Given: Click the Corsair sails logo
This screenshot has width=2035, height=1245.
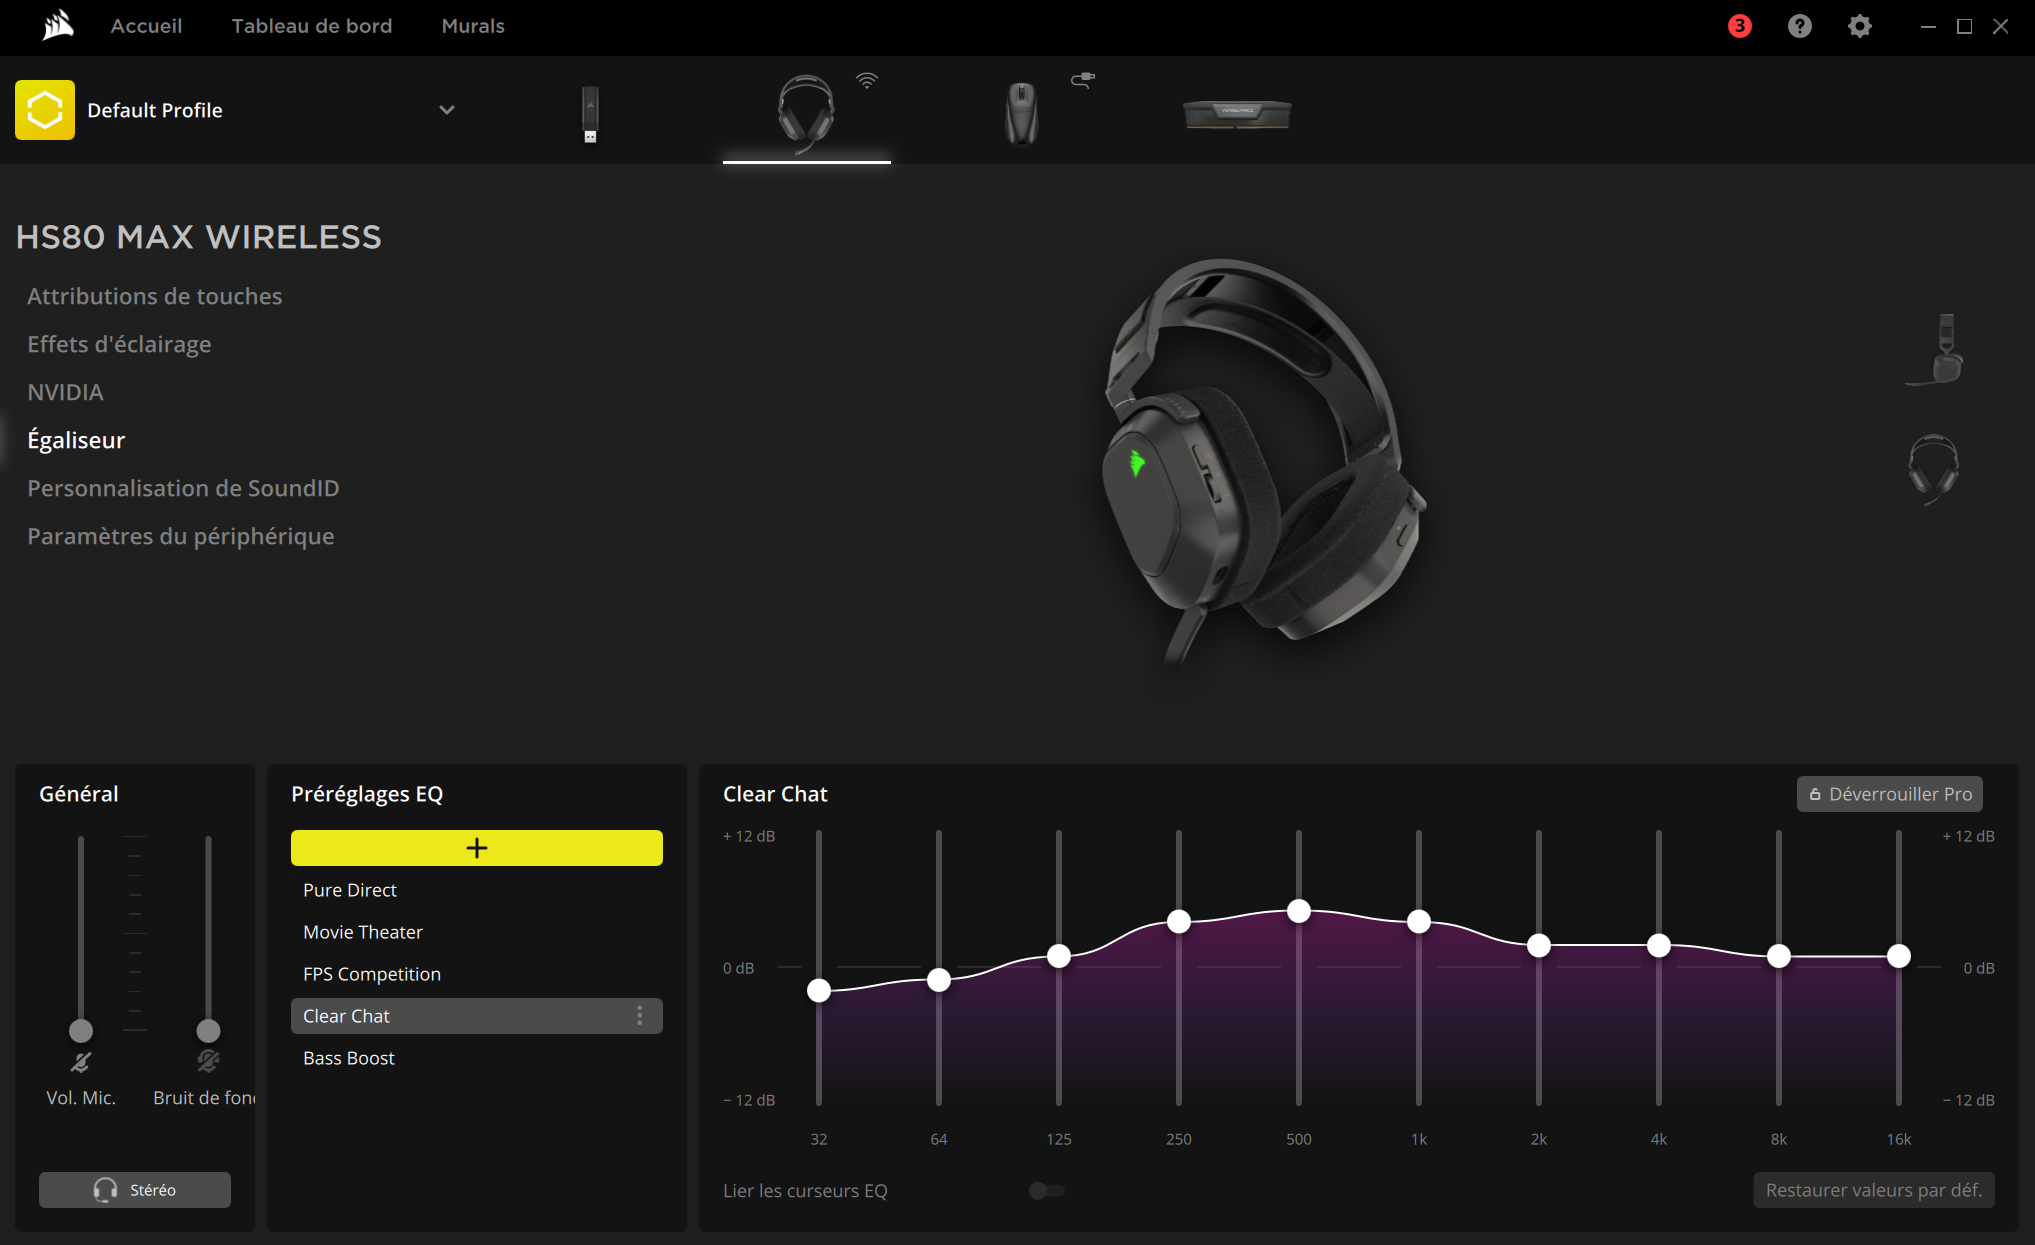Looking at the screenshot, I should click(x=58, y=25).
